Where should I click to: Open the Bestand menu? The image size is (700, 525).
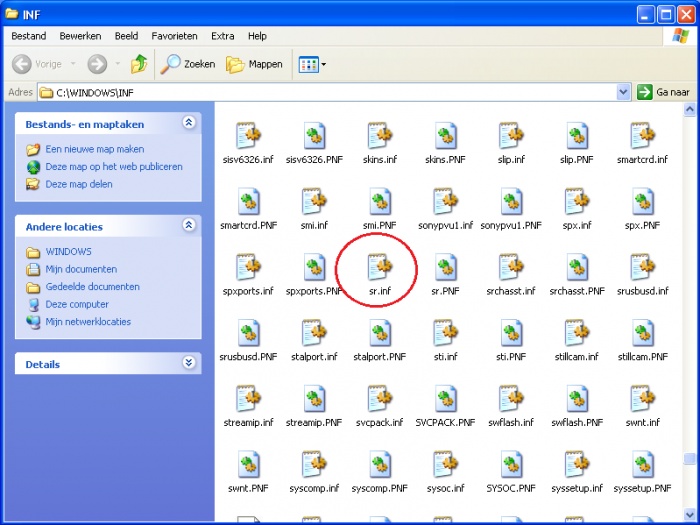[x=29, y=36]
